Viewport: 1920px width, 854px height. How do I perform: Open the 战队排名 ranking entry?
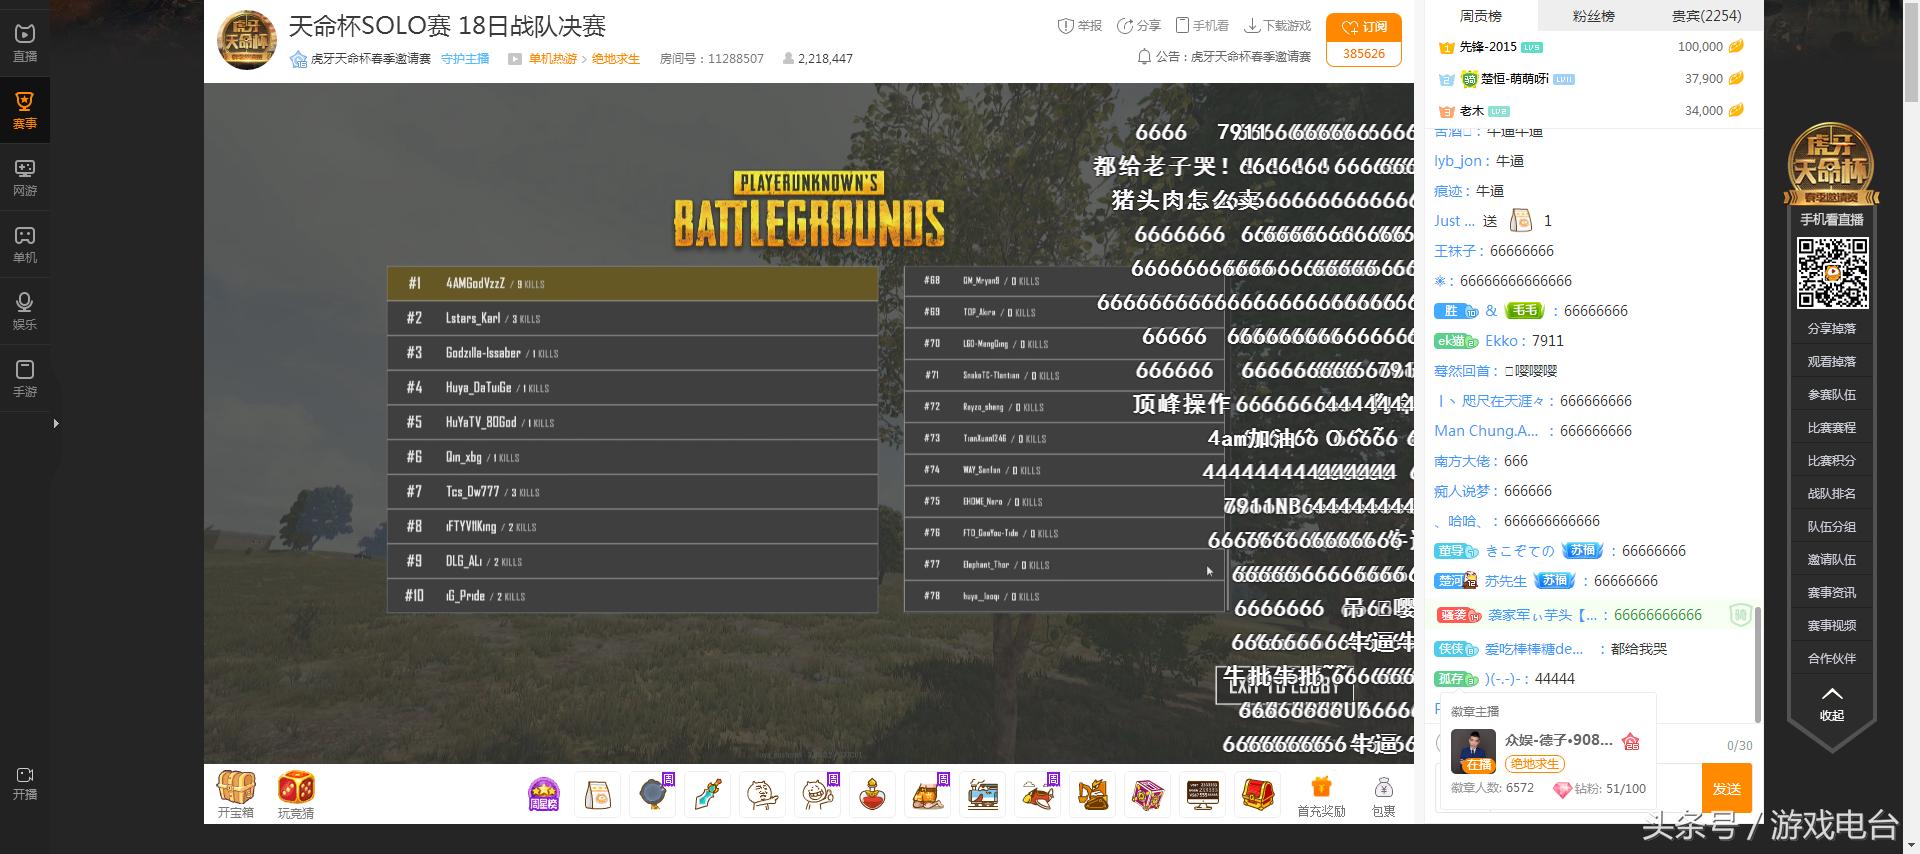[1832, 494]
